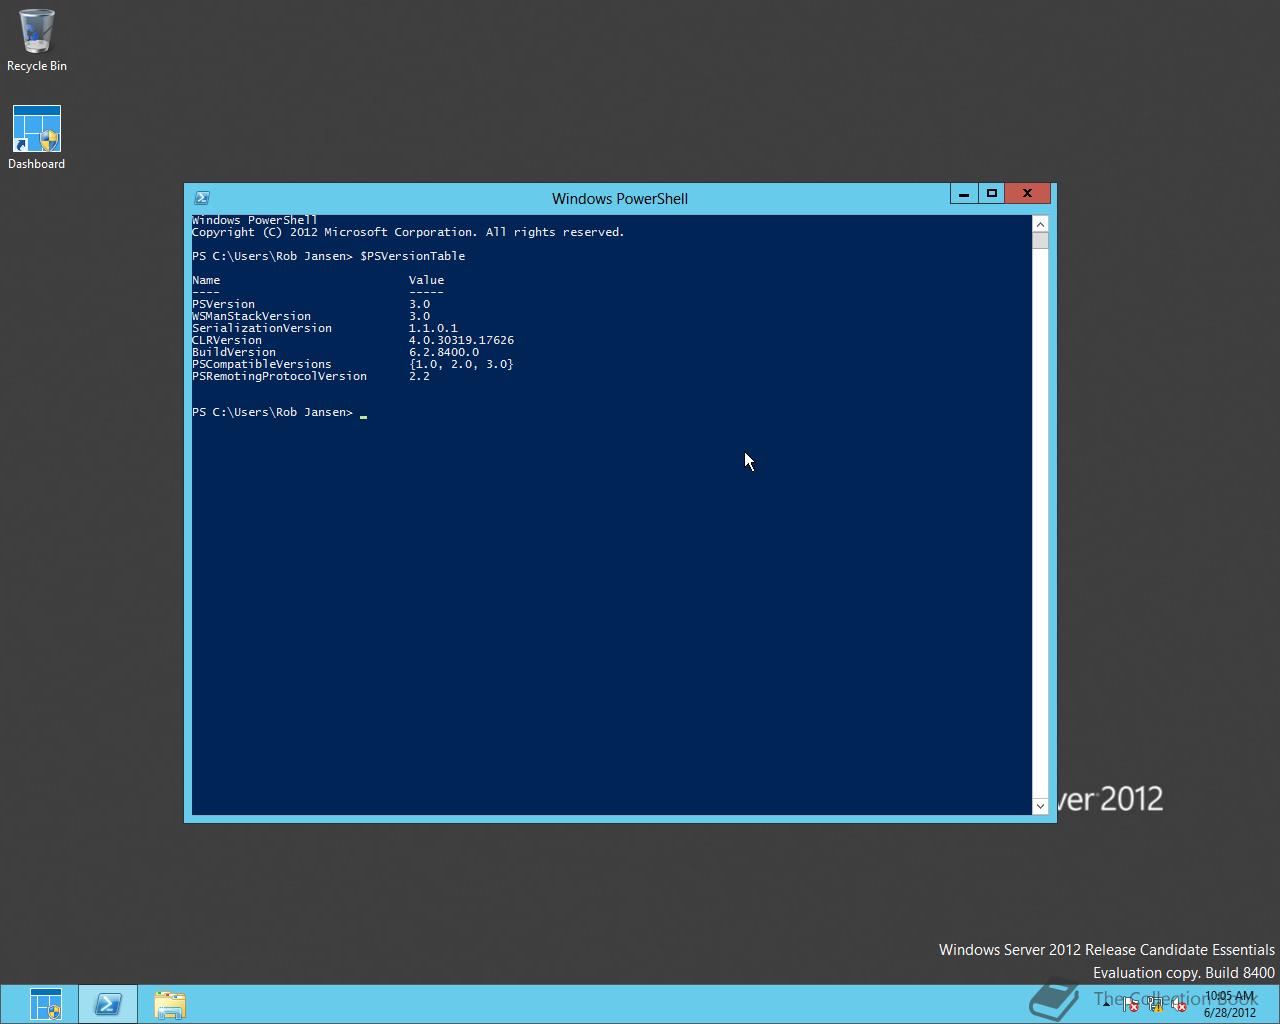
Task: Click the WSManStackVersion row name
Action: coord(251,316)
